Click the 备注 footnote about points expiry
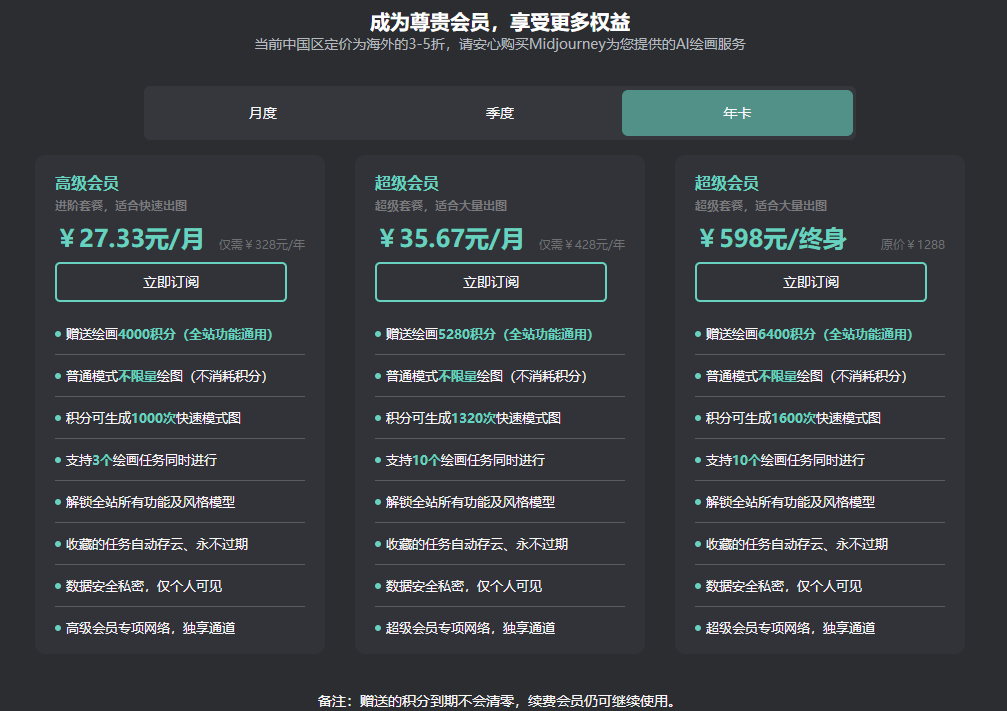The width and height of the screenshot is (1007, 711). point(497,701)
